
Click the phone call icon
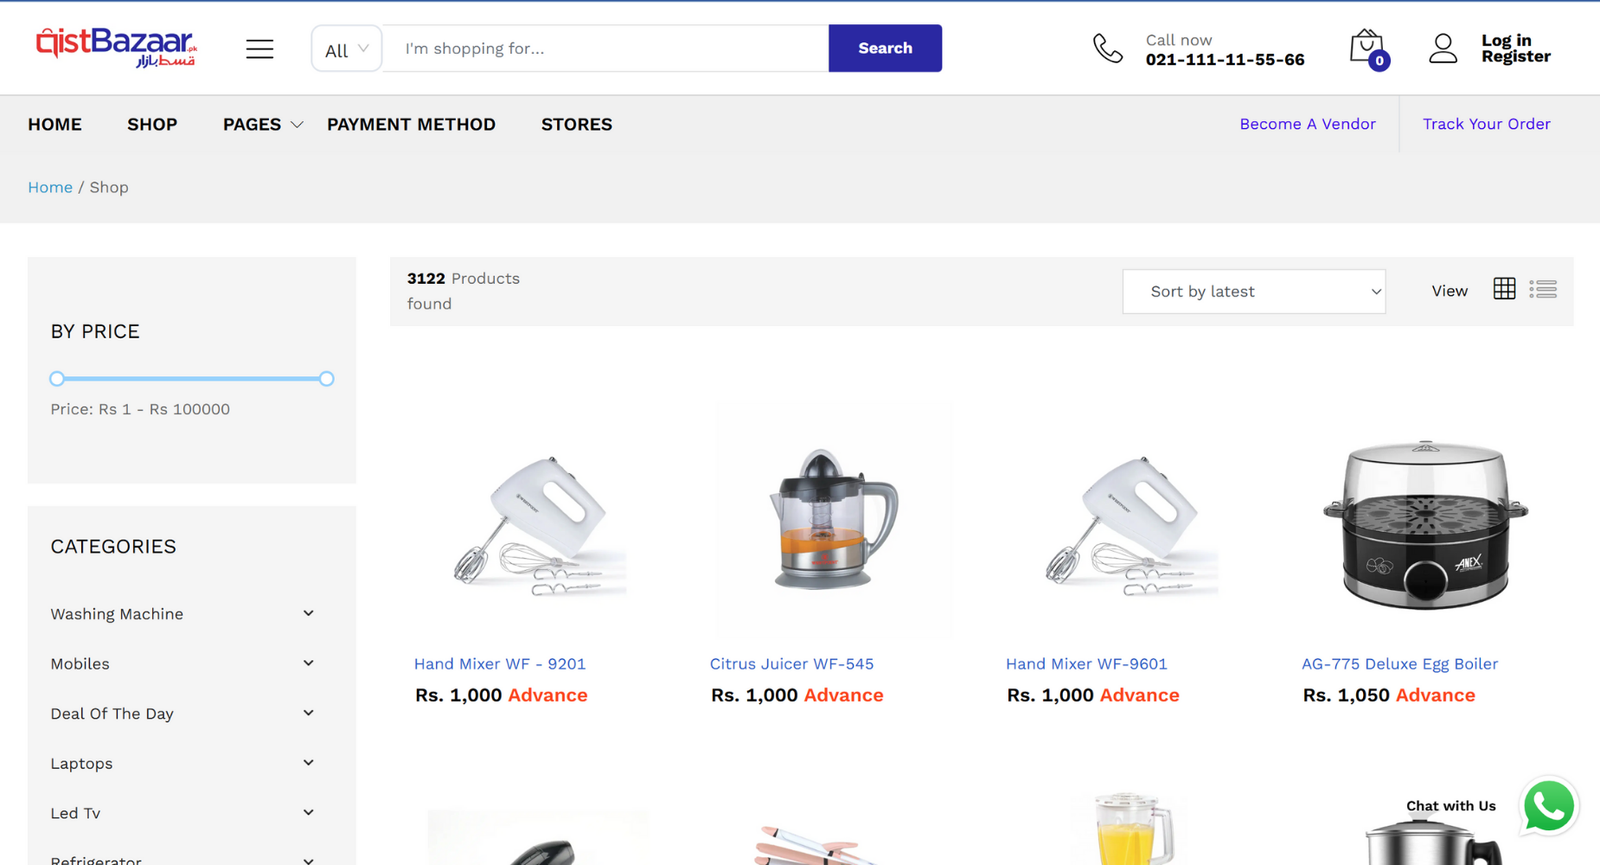tap(1108, 48)
